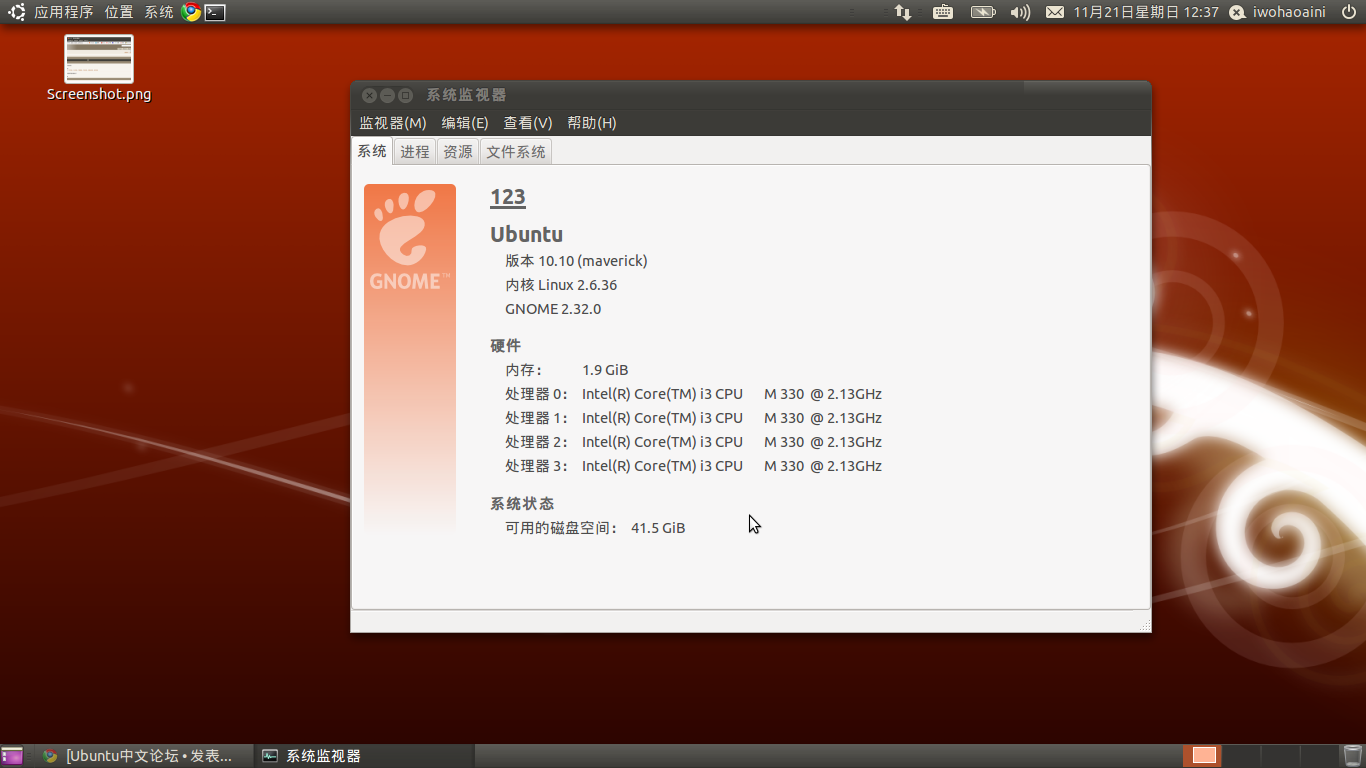Open the 监视器(M) menu
Viewport: 1366px width, 768px height.
click(393, 123)
